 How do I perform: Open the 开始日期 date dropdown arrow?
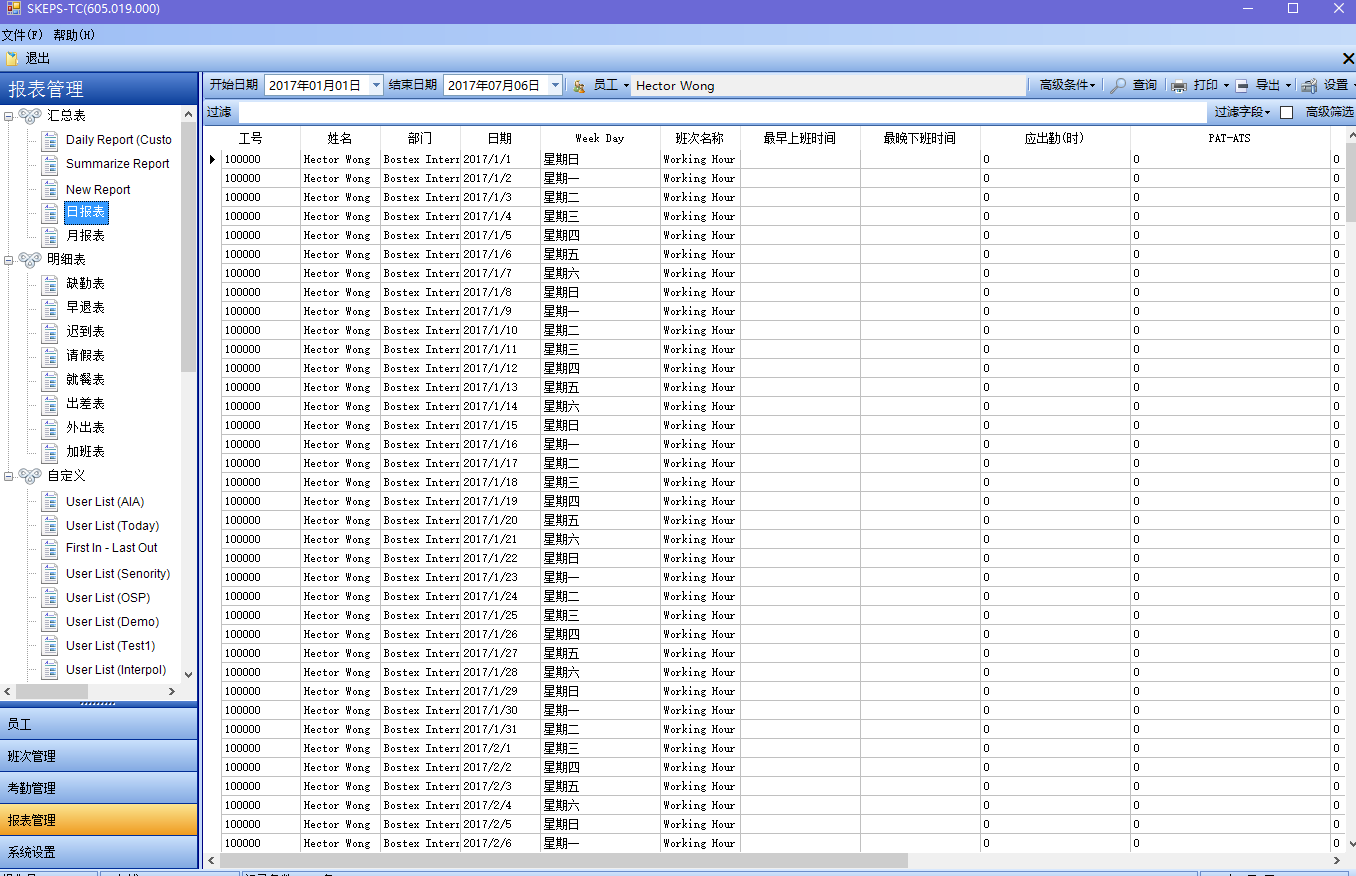pos(376,86)
